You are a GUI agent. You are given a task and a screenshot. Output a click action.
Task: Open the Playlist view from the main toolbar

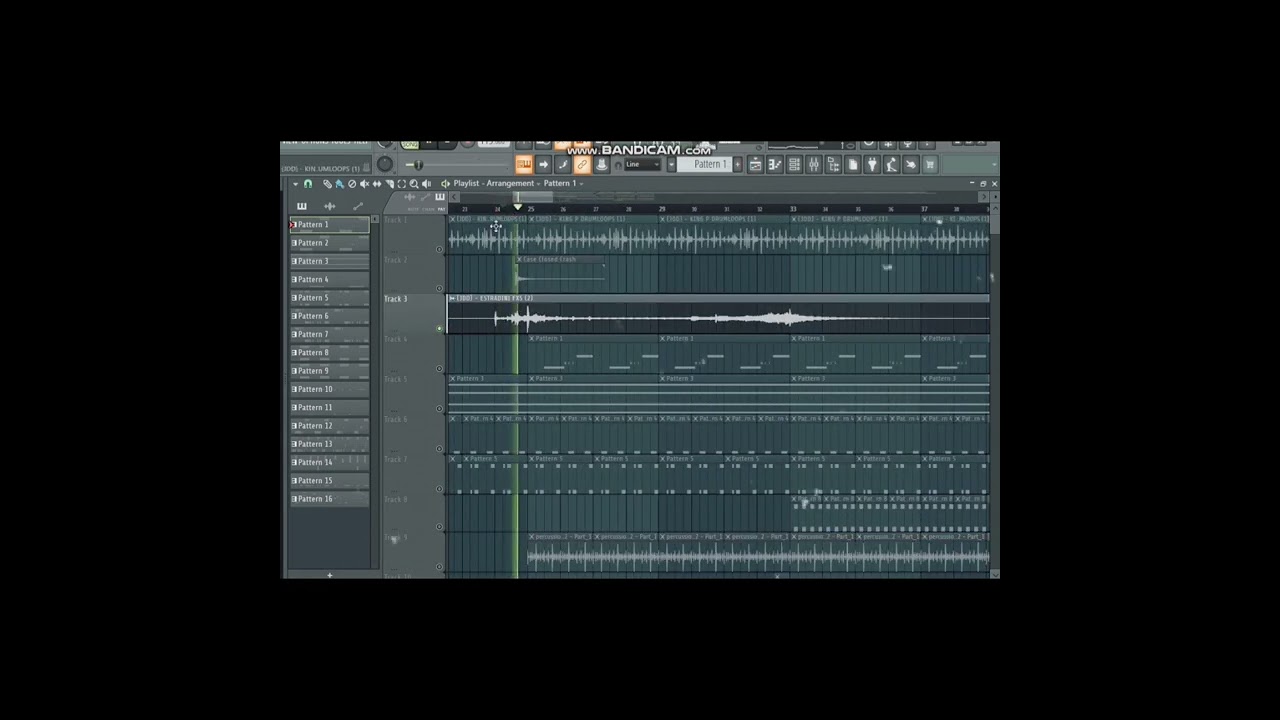pos(756,165)
